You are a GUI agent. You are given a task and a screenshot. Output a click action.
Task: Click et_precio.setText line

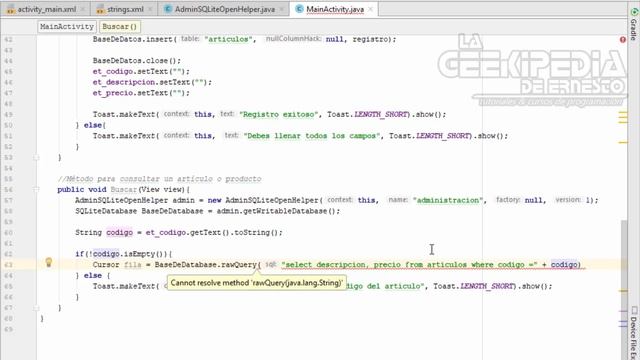(x=141, y=93)
